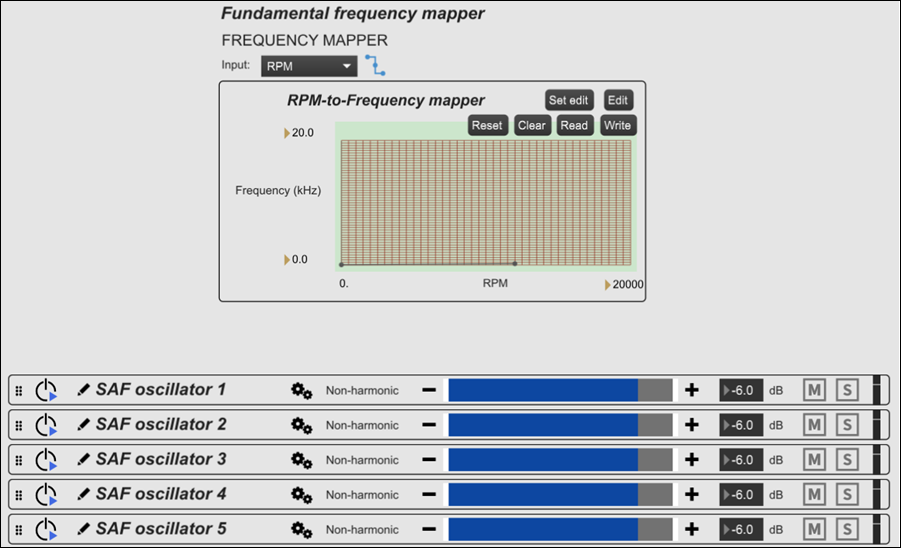901x548 pixels.
Task: Mute SAF oscillator 4 with M button
Action: tap(814, 495)
